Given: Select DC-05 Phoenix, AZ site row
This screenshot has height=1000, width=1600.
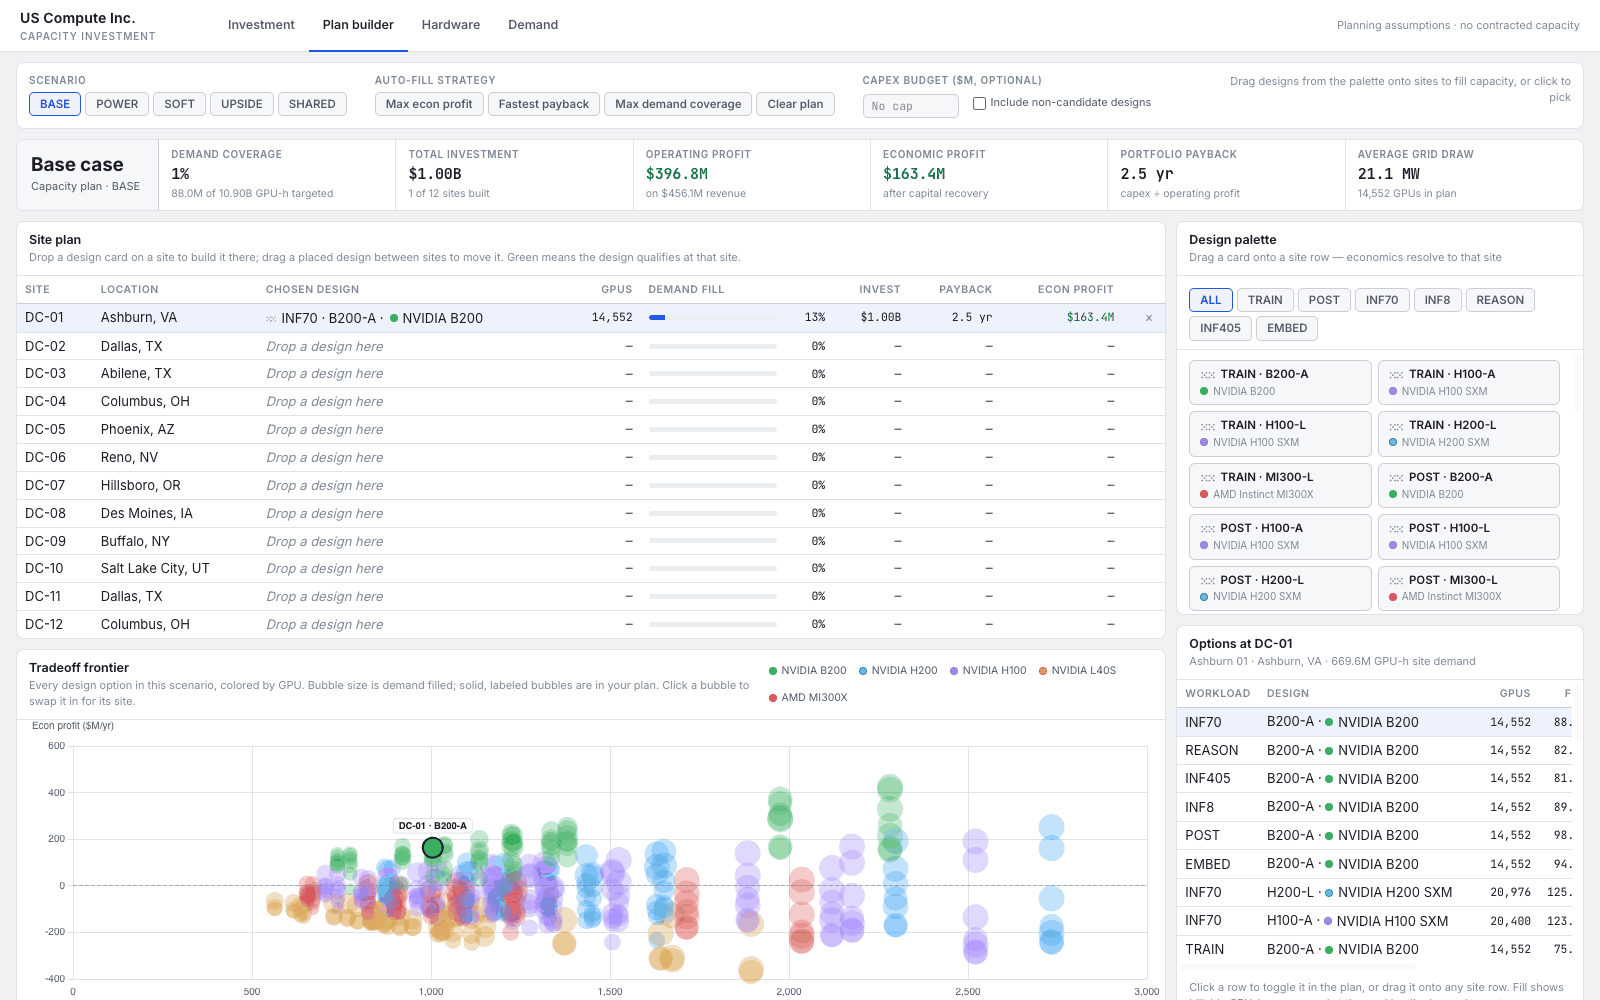Looking at the screenshot, I should (591, 429).
